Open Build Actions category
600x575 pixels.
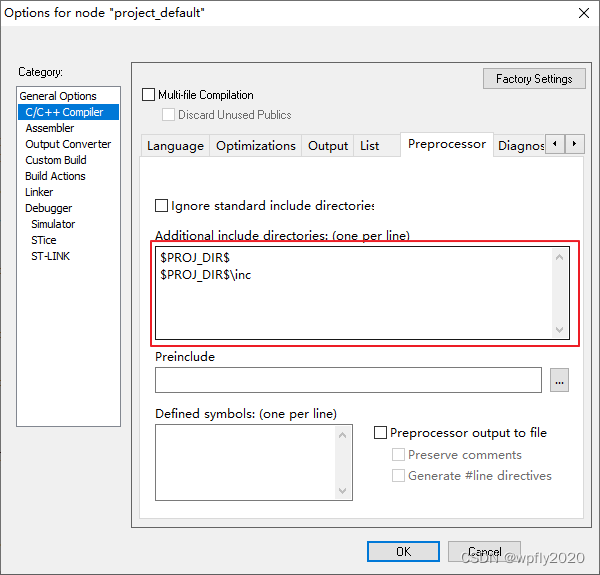pyautogui.click(x=55, y=176)
